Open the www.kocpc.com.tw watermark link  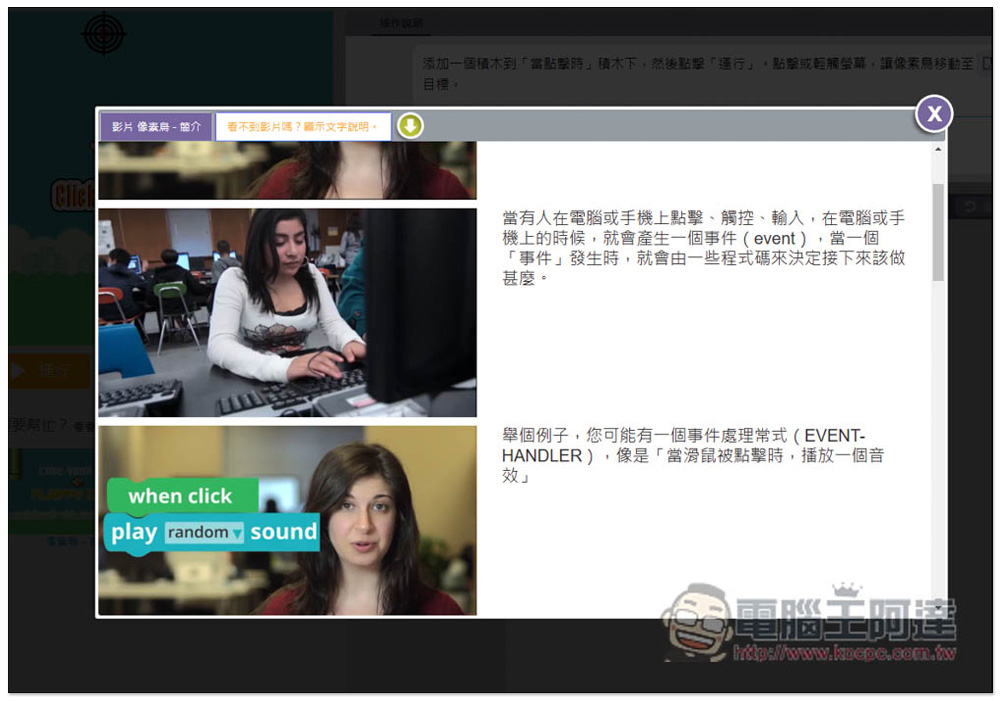click(845, 654)
